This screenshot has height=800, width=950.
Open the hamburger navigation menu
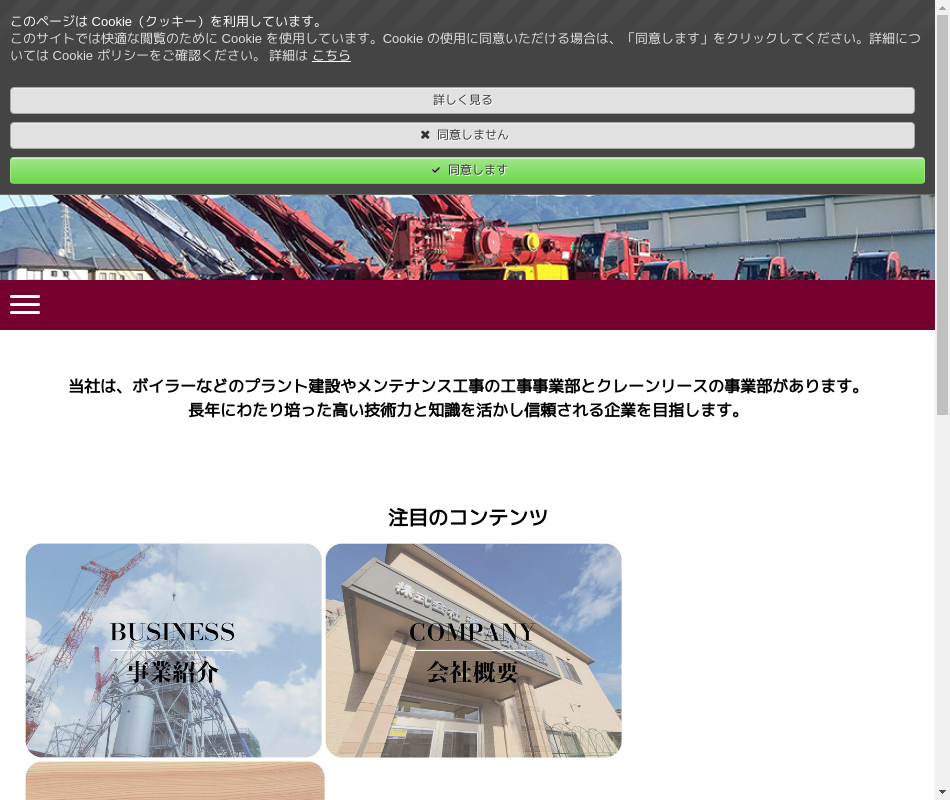click(x=25, y=305)
